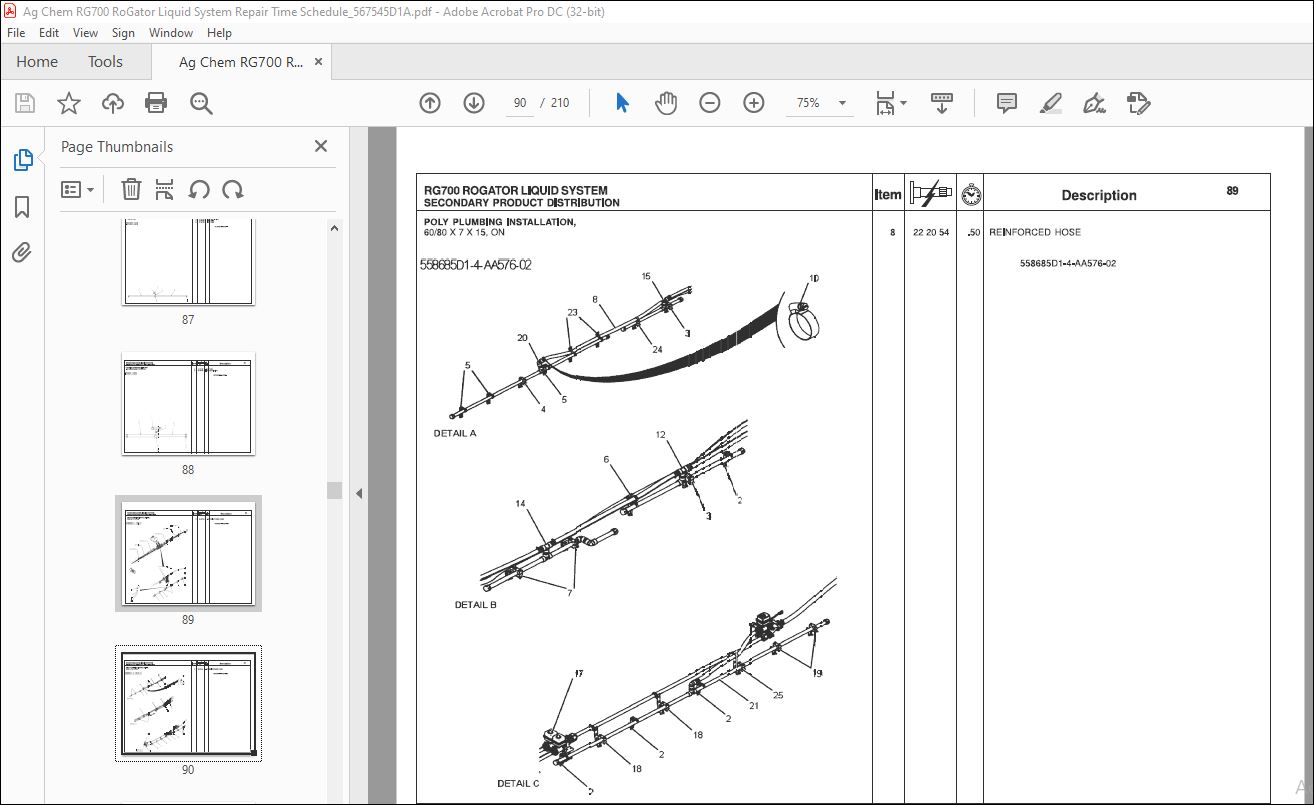
Task: Open the Help menu
Action: (219, 33)
